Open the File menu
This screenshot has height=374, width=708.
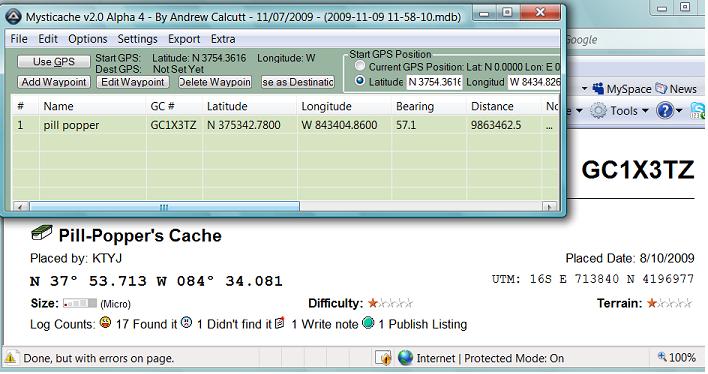(19, 39)
